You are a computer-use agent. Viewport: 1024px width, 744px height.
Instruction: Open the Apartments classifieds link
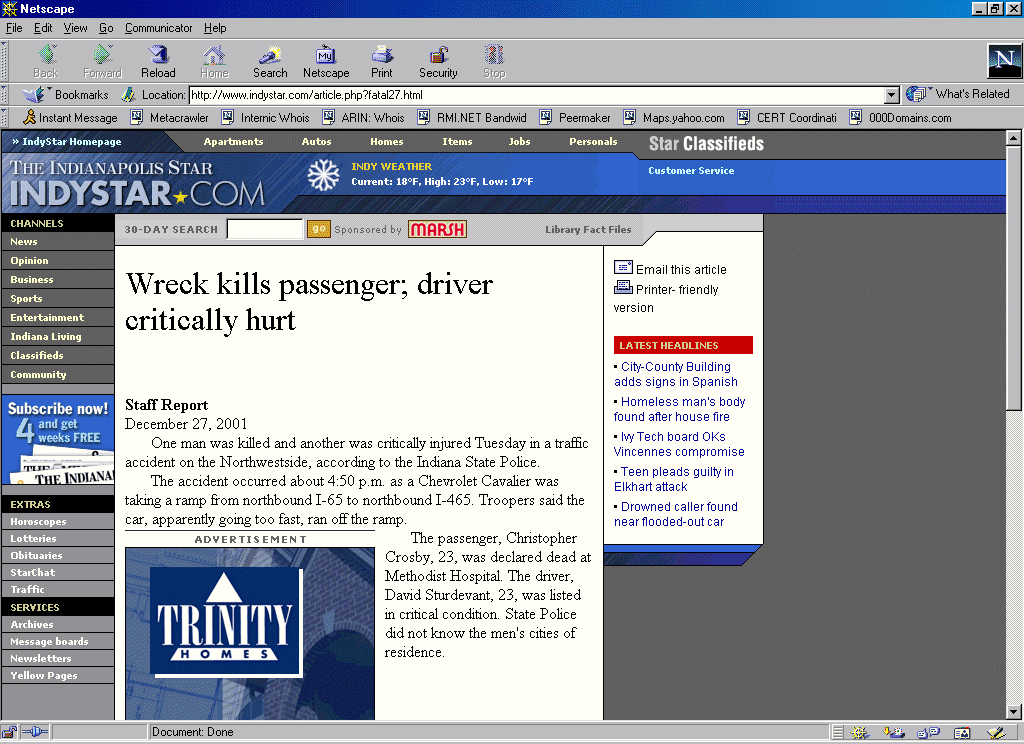pos(233,142)
